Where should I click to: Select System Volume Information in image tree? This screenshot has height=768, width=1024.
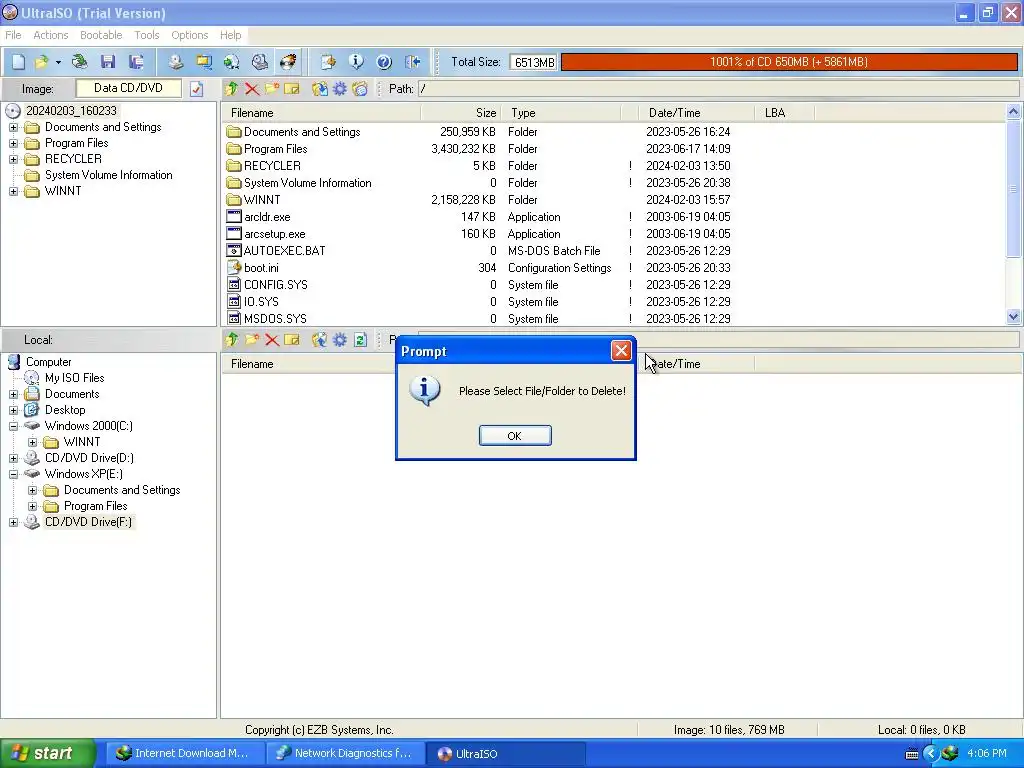click(x=108, y=175)
